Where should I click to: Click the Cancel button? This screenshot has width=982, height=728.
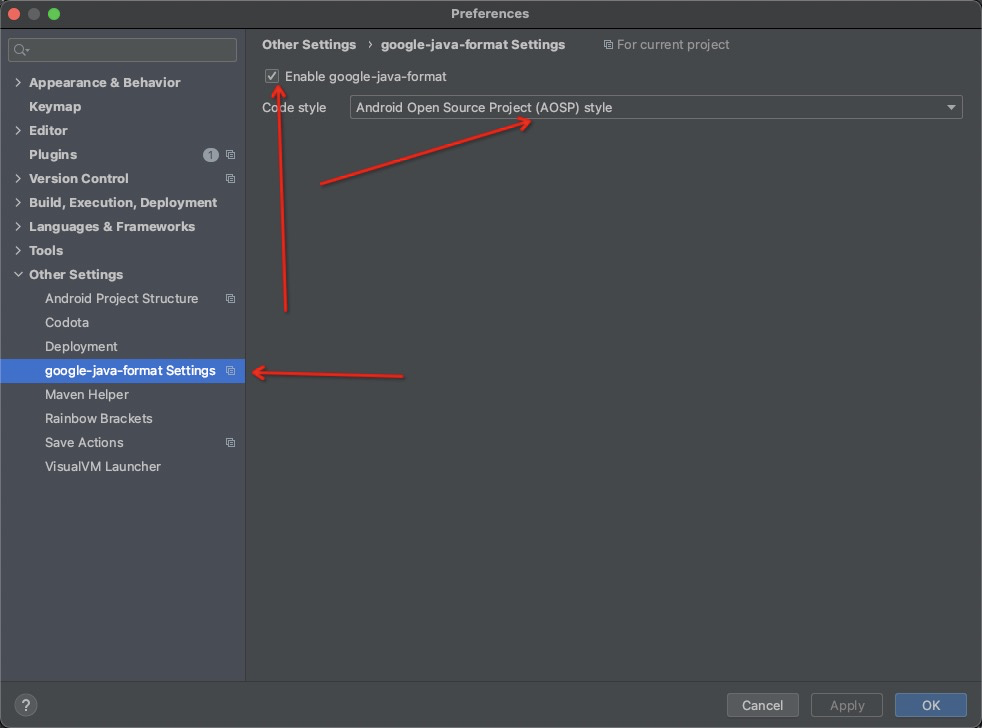click(762, 705)
